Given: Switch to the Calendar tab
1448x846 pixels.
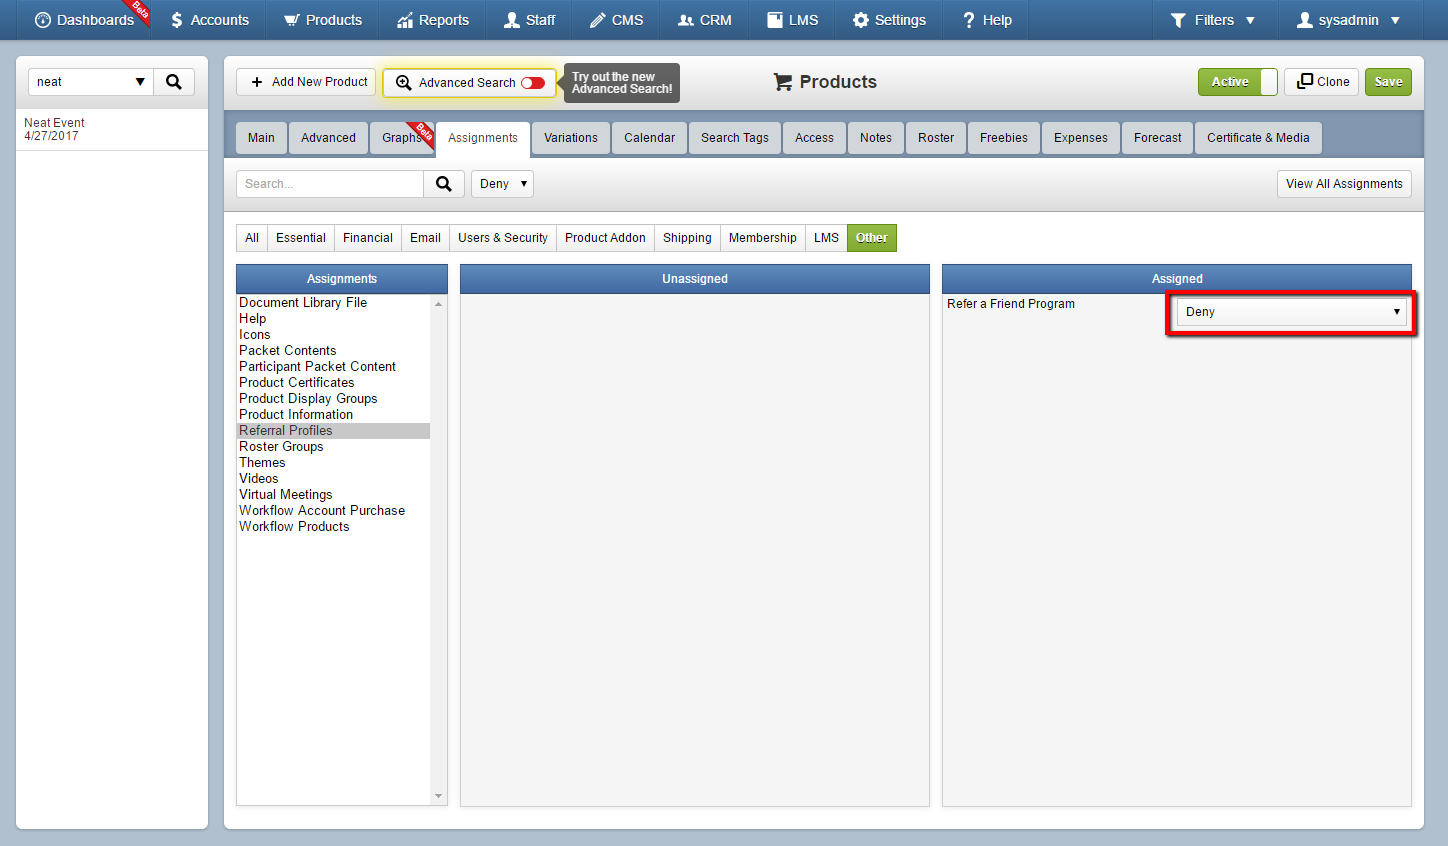Looking at the screenshot, I should coord(649,138).
